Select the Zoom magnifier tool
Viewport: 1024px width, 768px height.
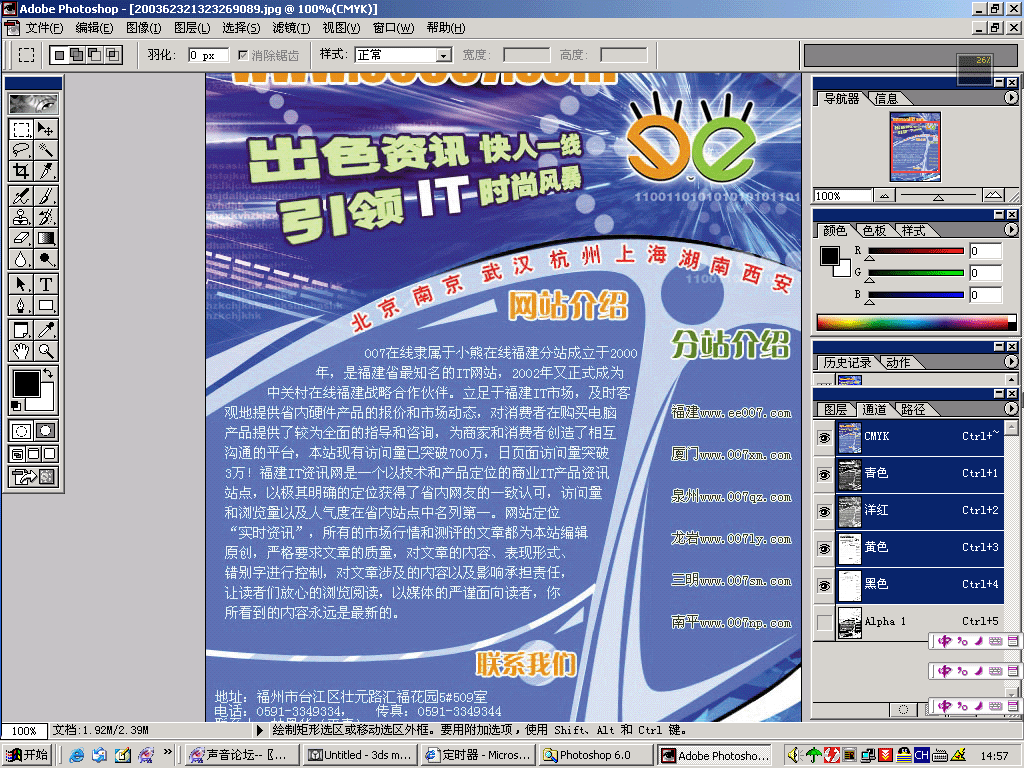click(46, 351)
